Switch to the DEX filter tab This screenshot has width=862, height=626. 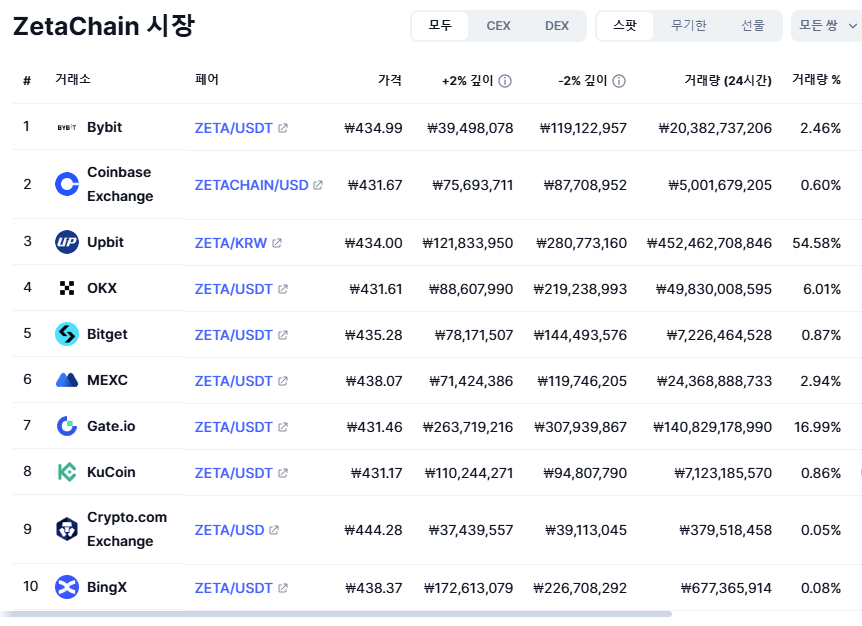(x=556, y=26)
